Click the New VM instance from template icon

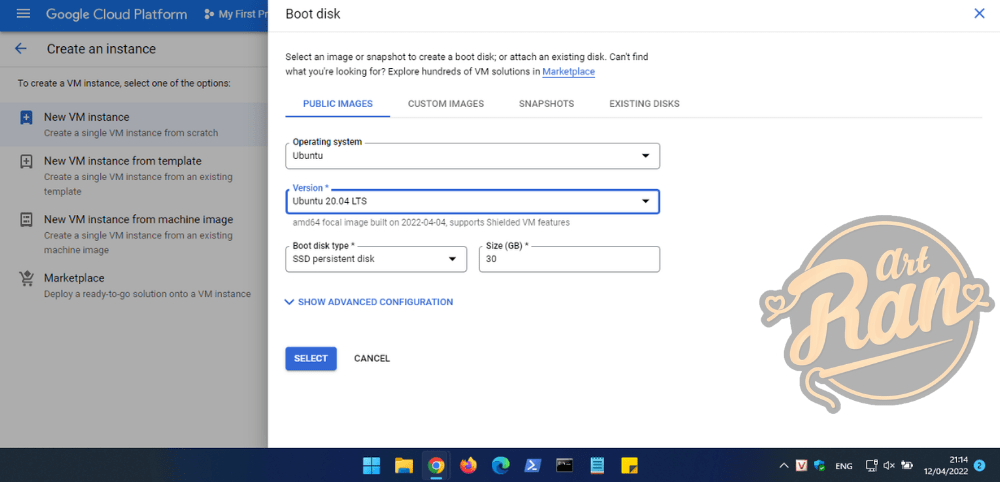(26, 161)
